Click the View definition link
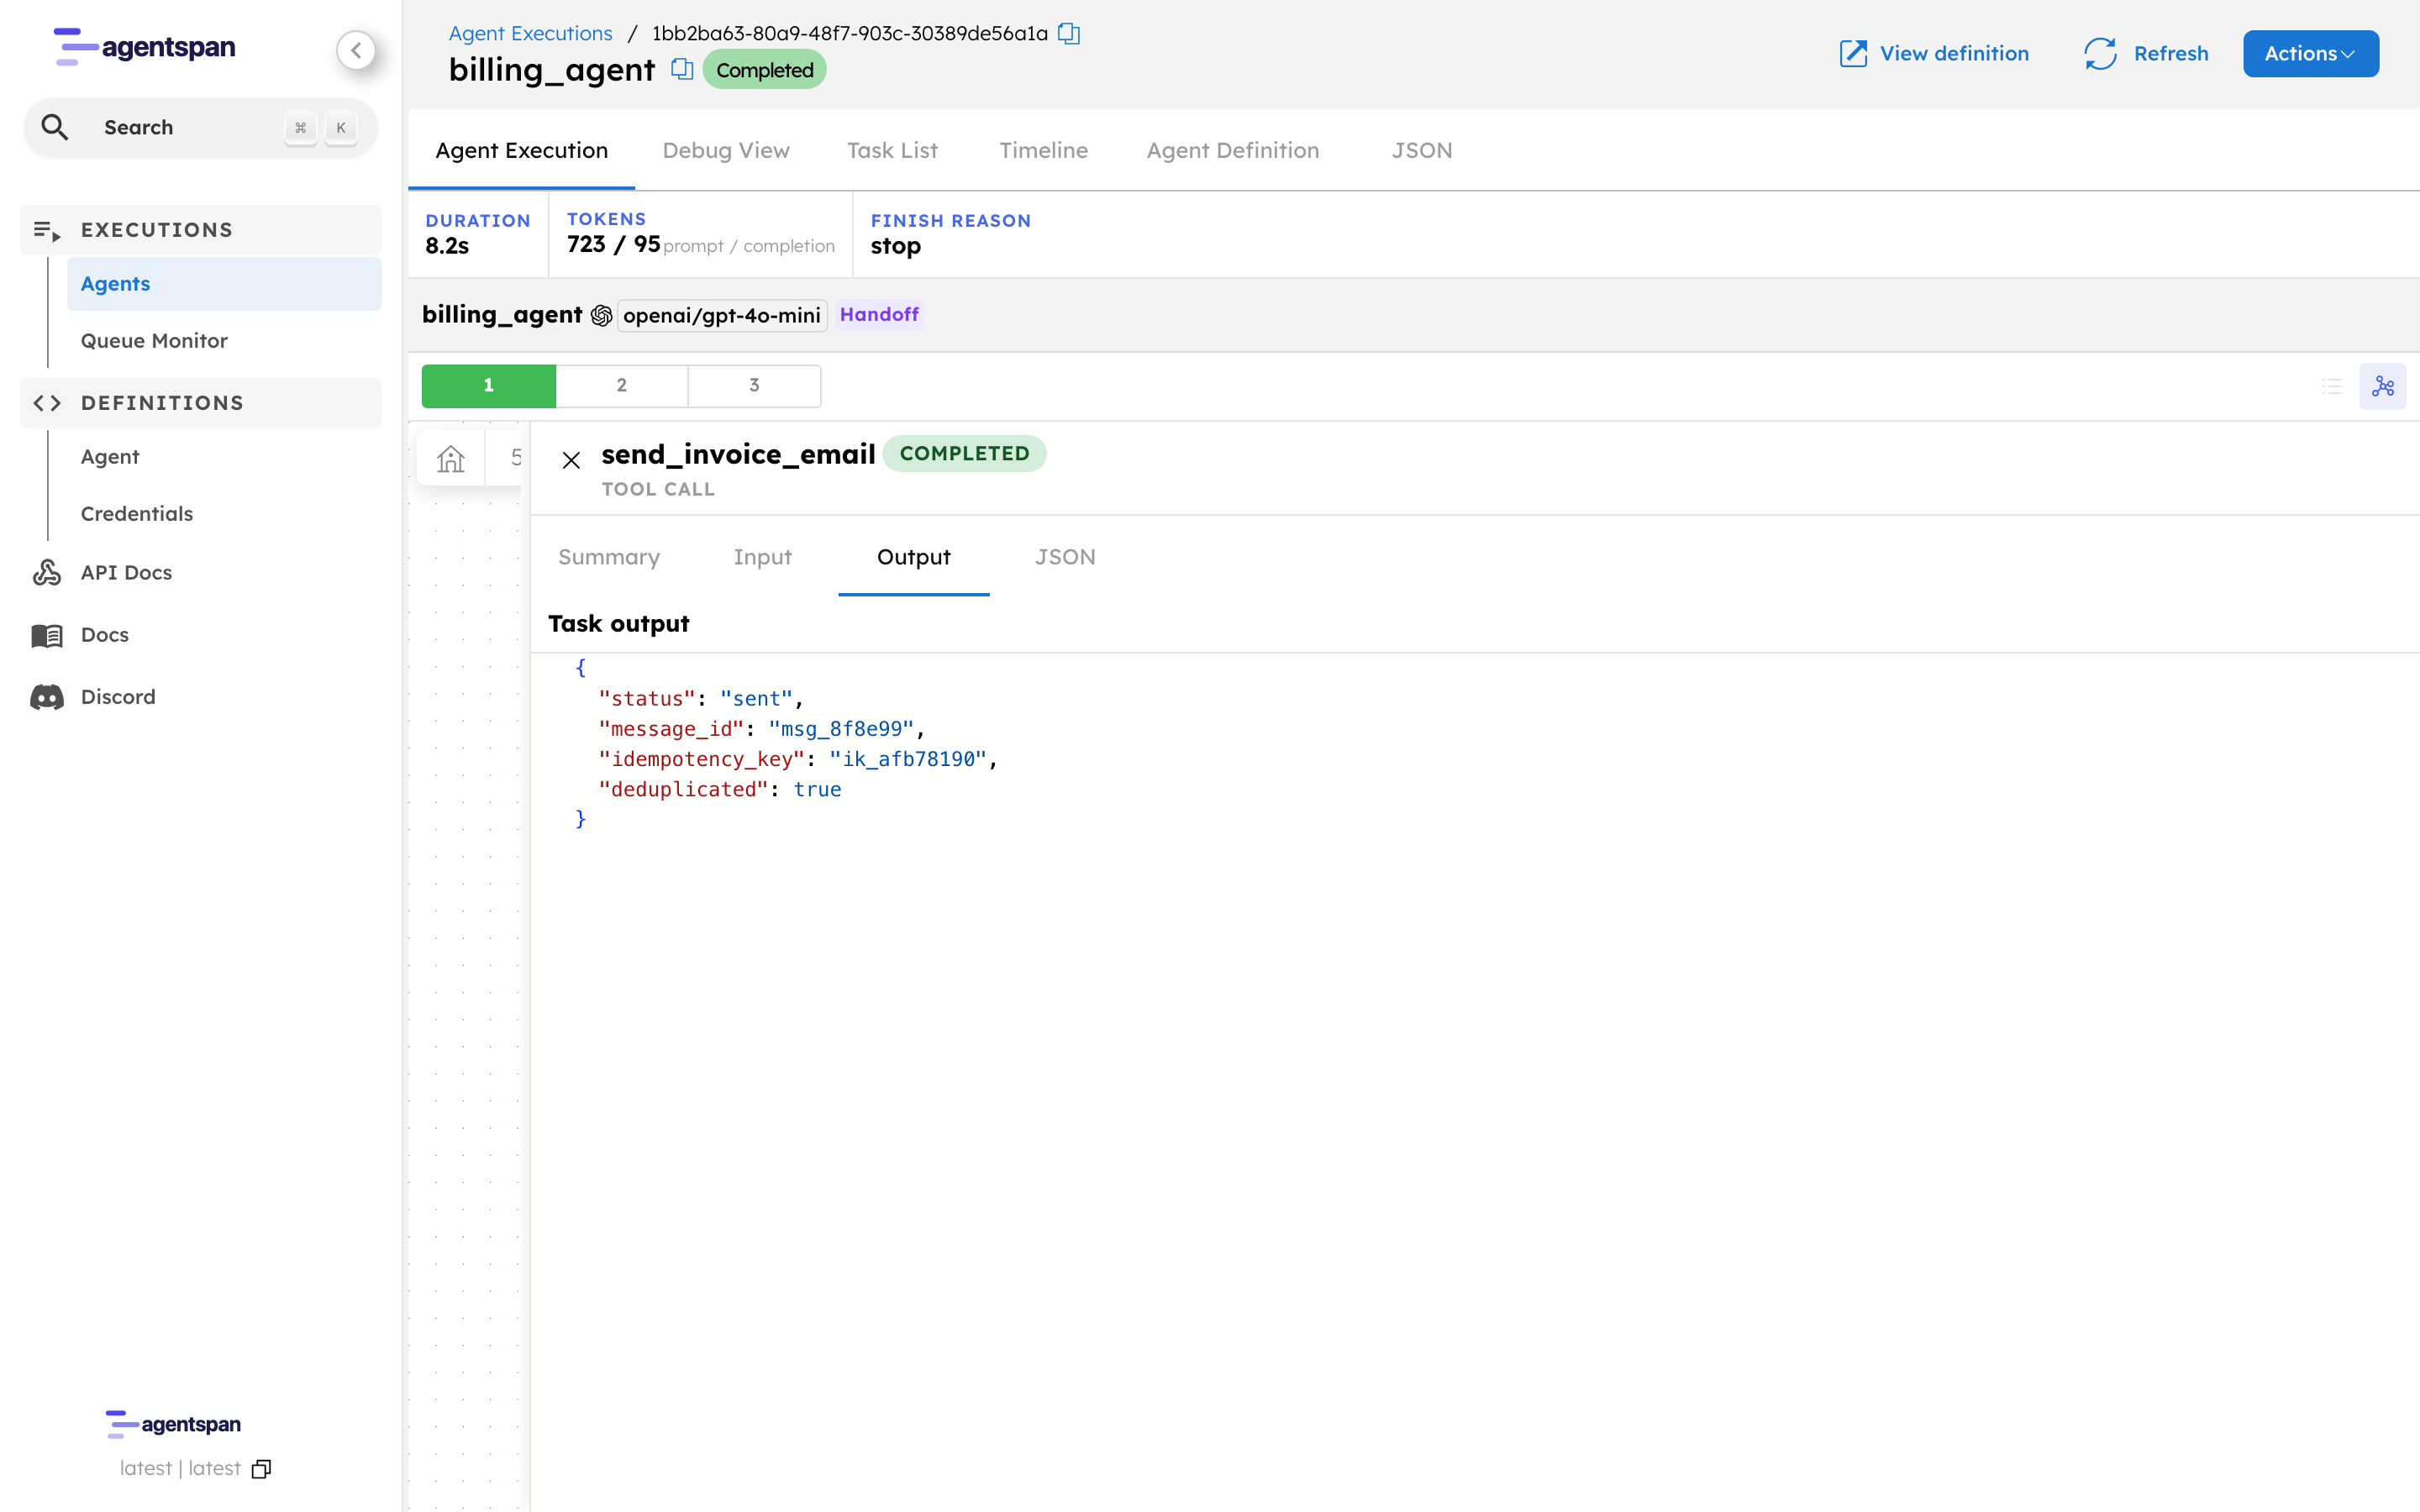 1934,53
